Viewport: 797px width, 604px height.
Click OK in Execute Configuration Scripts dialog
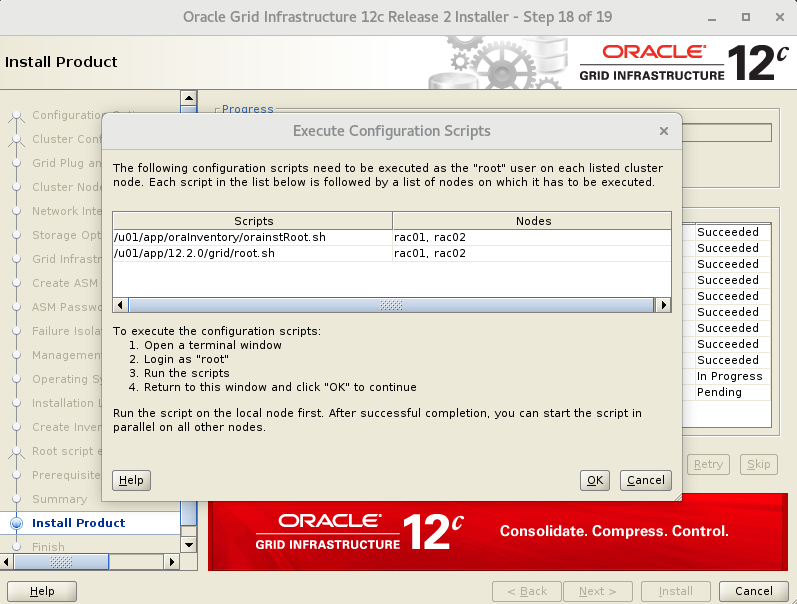[x=595, y=480]
